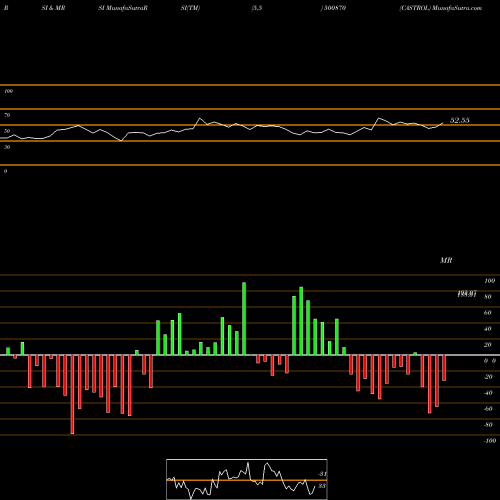500x500 pixels.
Task: Click the longest red MR histogram bar
Action: click(72, 394)
